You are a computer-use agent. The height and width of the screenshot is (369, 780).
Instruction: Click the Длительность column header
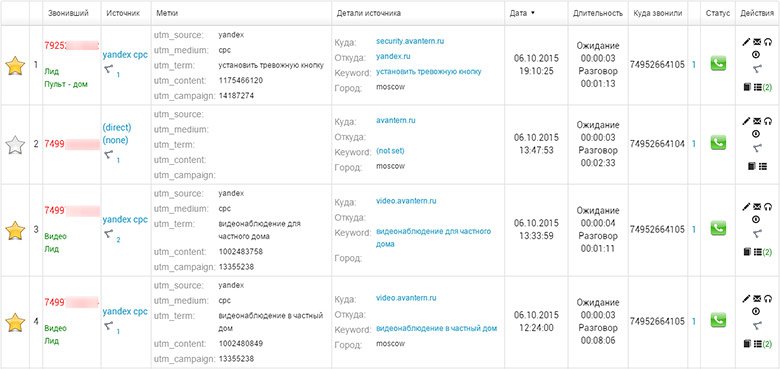[x=597, y=13]
